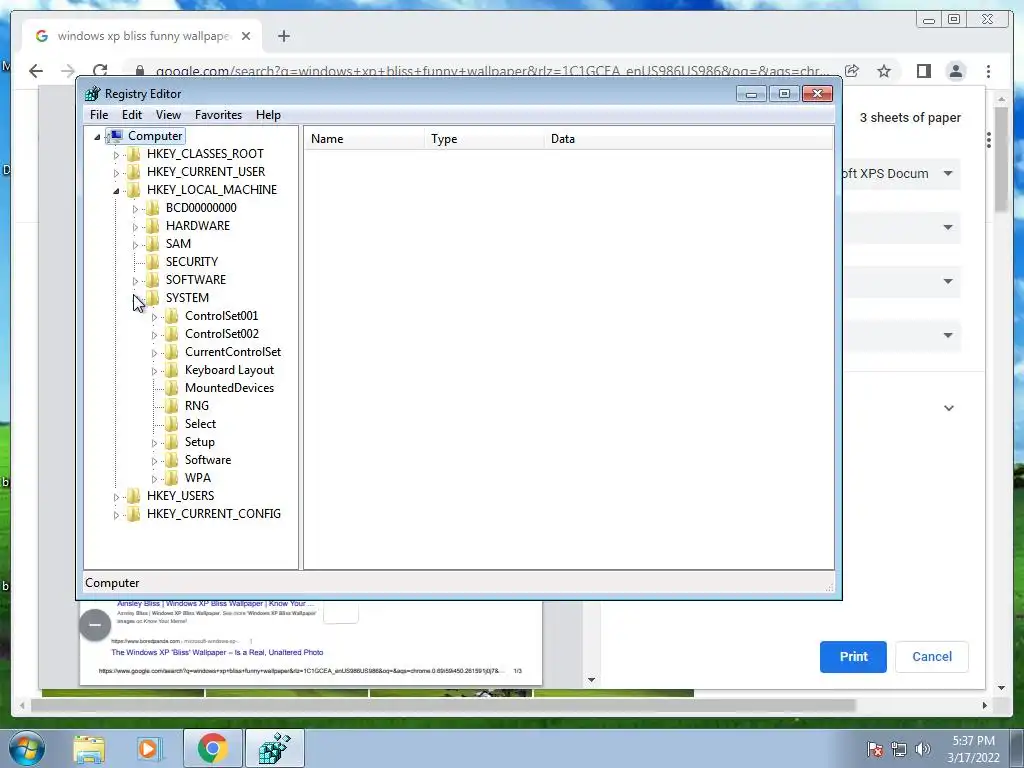Click the RNG folder icon

(171, 406)
